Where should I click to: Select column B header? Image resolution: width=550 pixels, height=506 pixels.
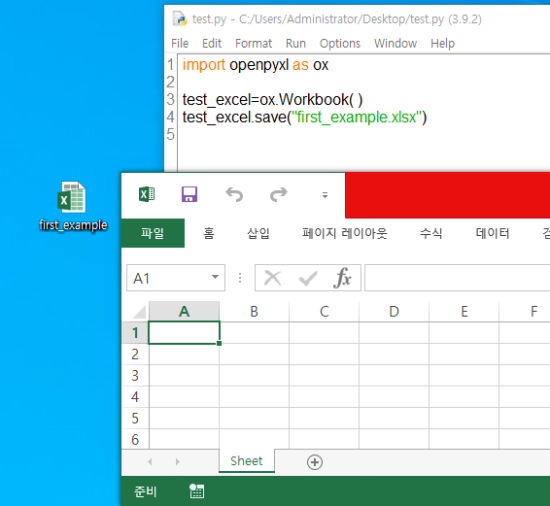click(x=254, y=311)
